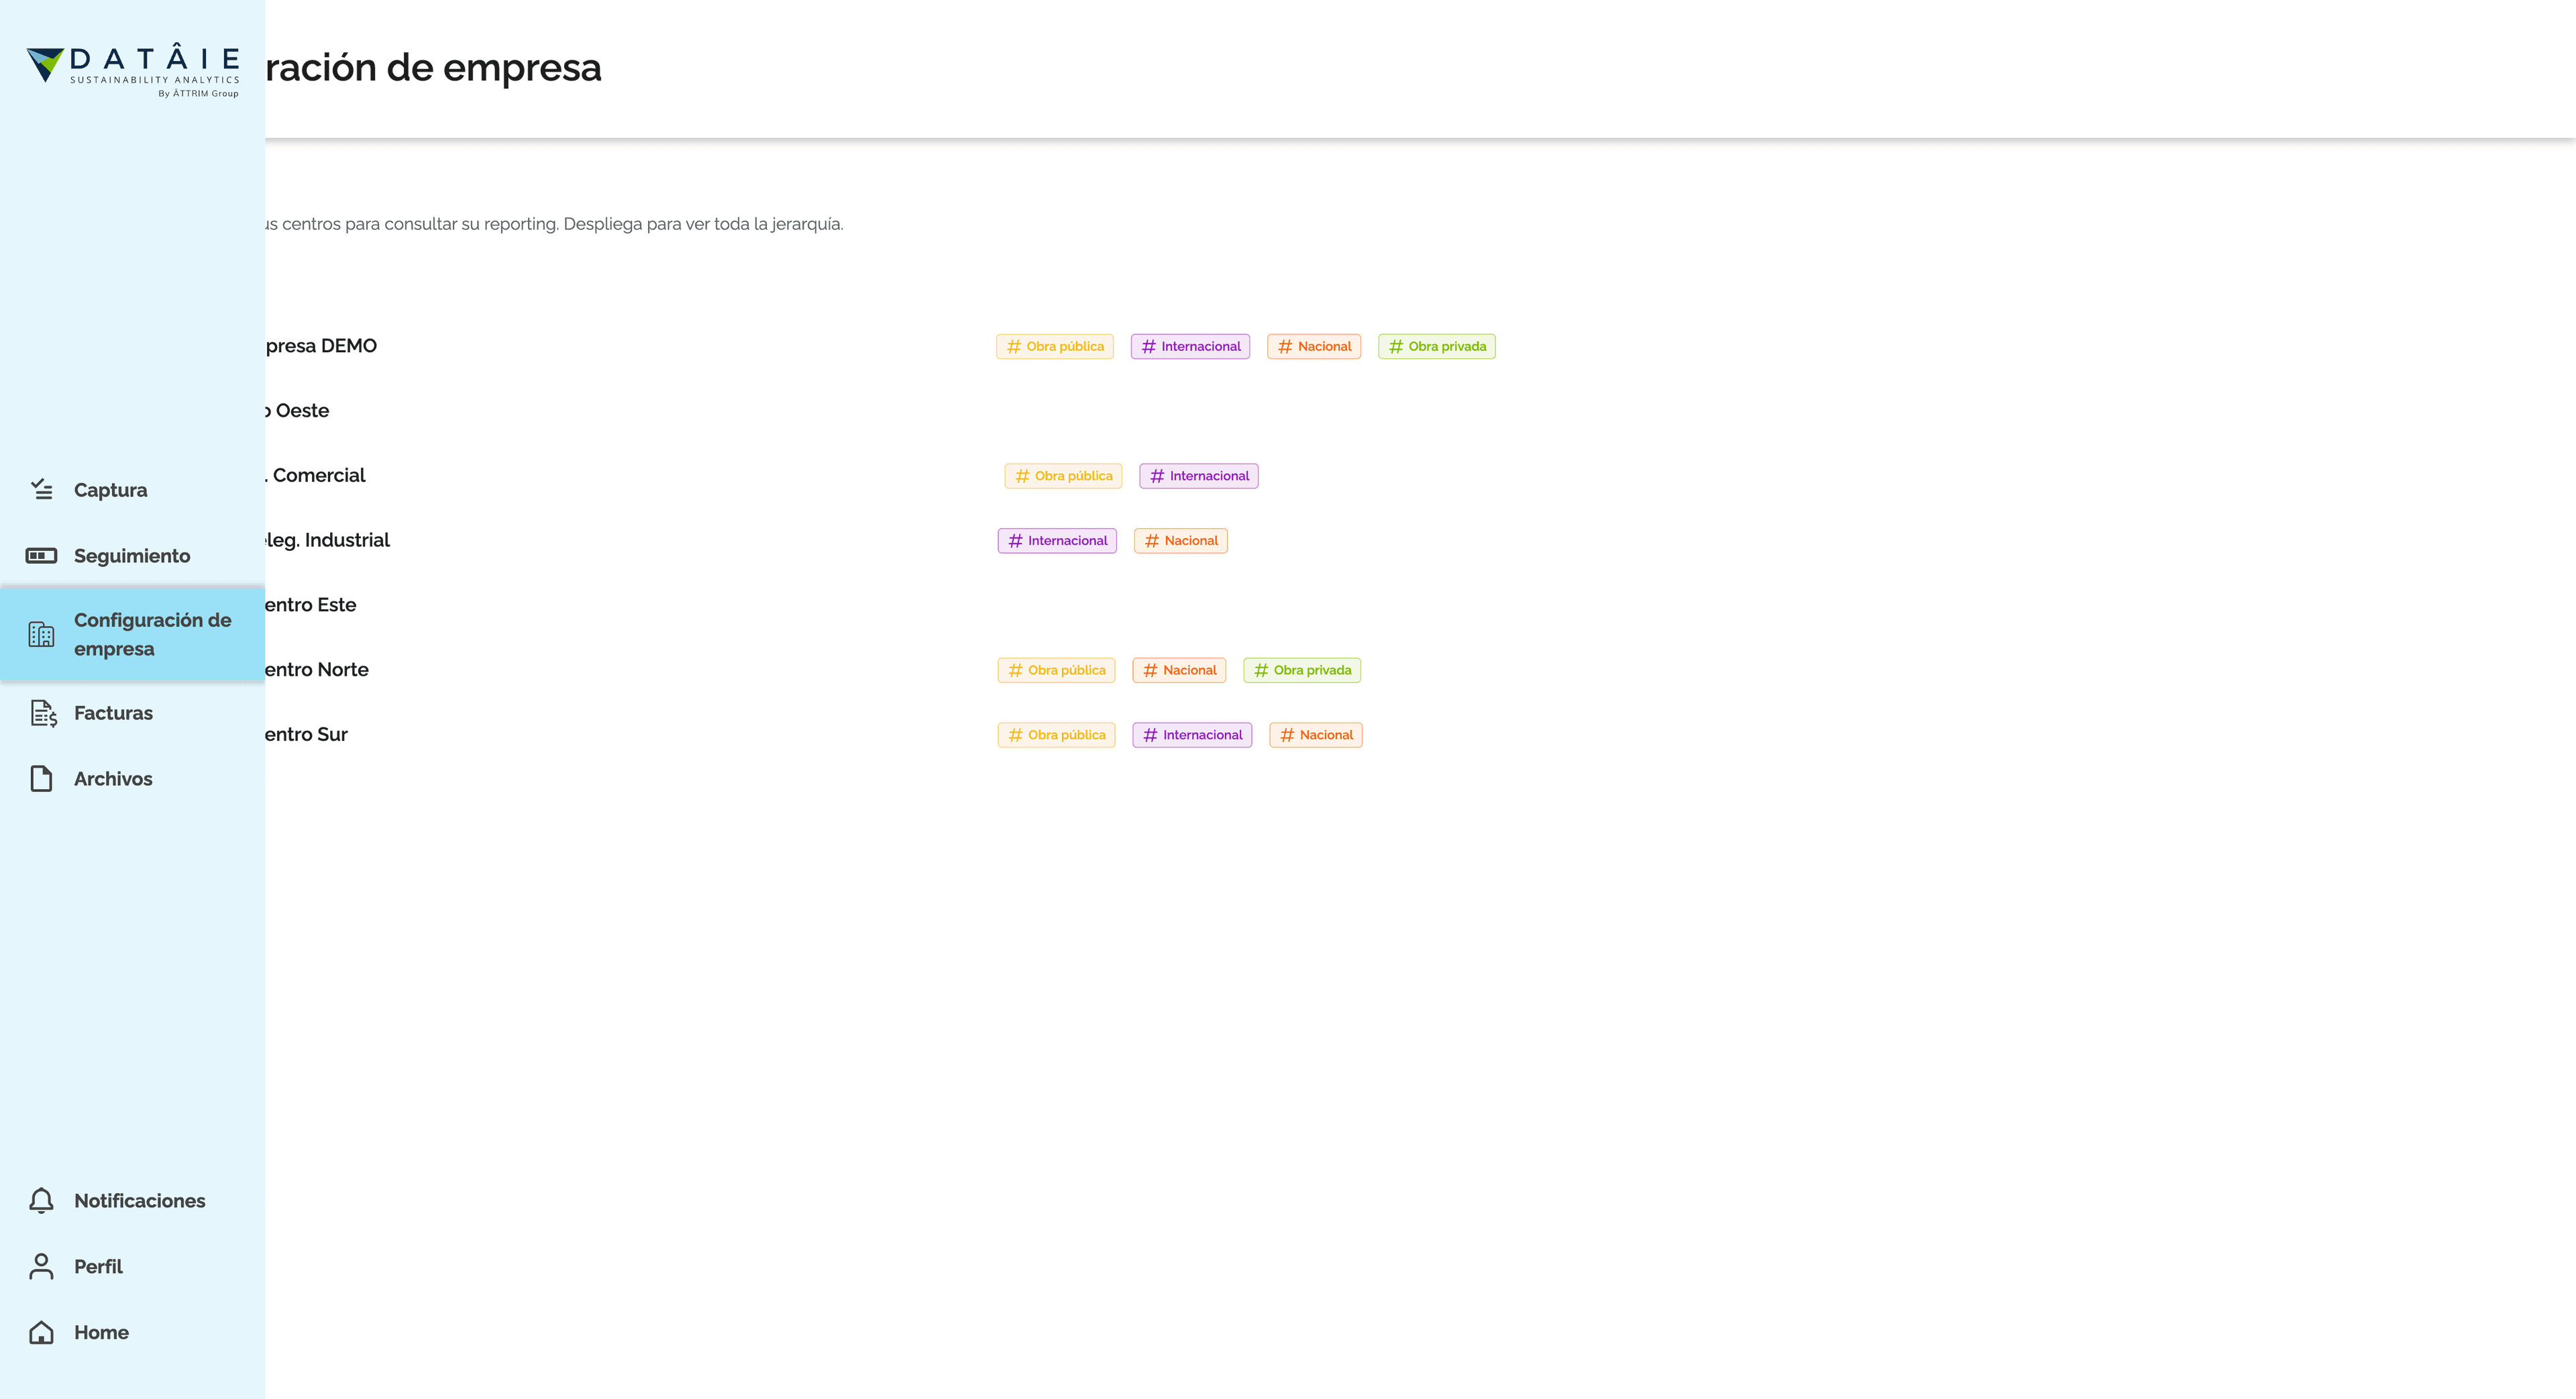The width and height of the screenshot is (2576, 1399).
Task: Click Obra pública tag on Centro Sur row
Action: coord(1056,735)
